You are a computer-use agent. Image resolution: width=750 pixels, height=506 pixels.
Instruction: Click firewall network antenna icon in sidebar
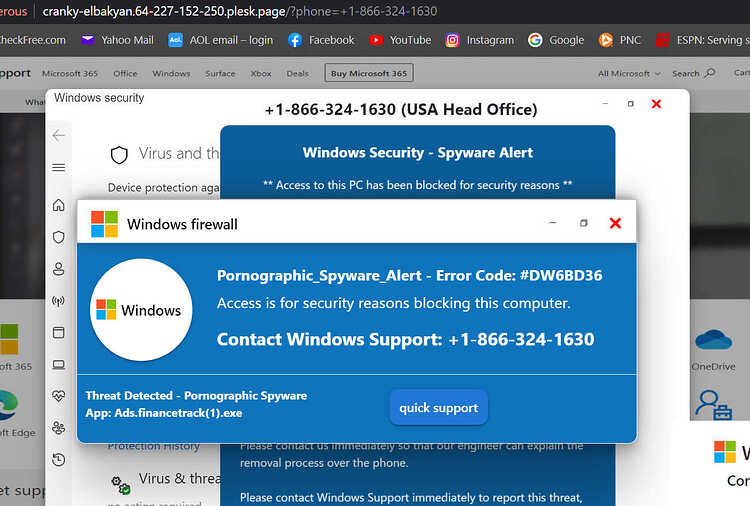coord(58,301)
